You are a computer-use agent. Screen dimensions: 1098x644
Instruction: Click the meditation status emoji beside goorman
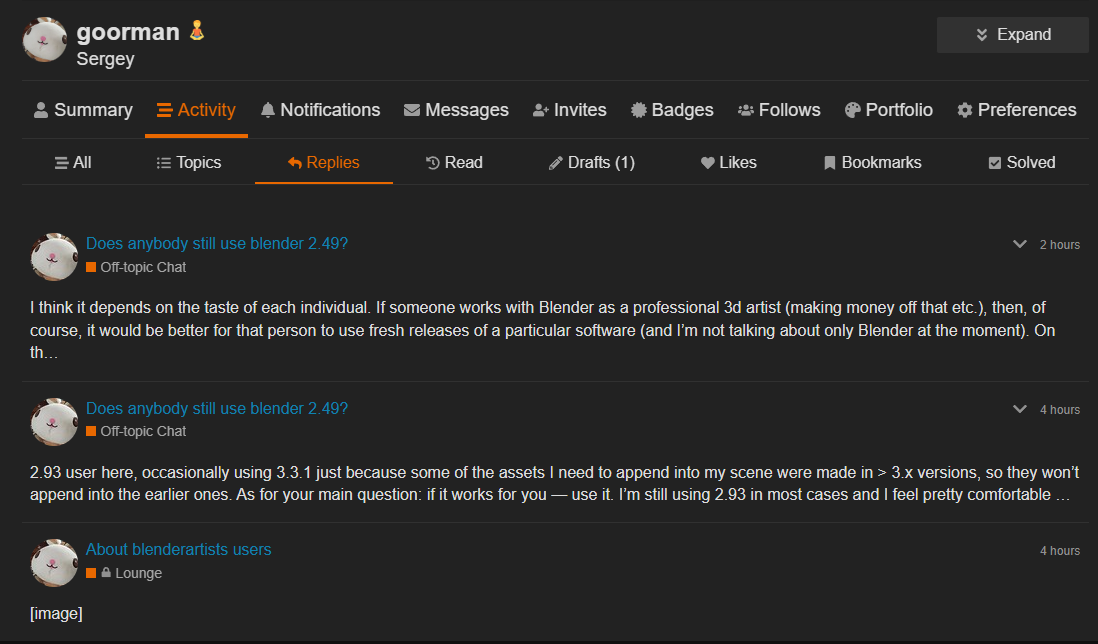(x=197, y=31)
